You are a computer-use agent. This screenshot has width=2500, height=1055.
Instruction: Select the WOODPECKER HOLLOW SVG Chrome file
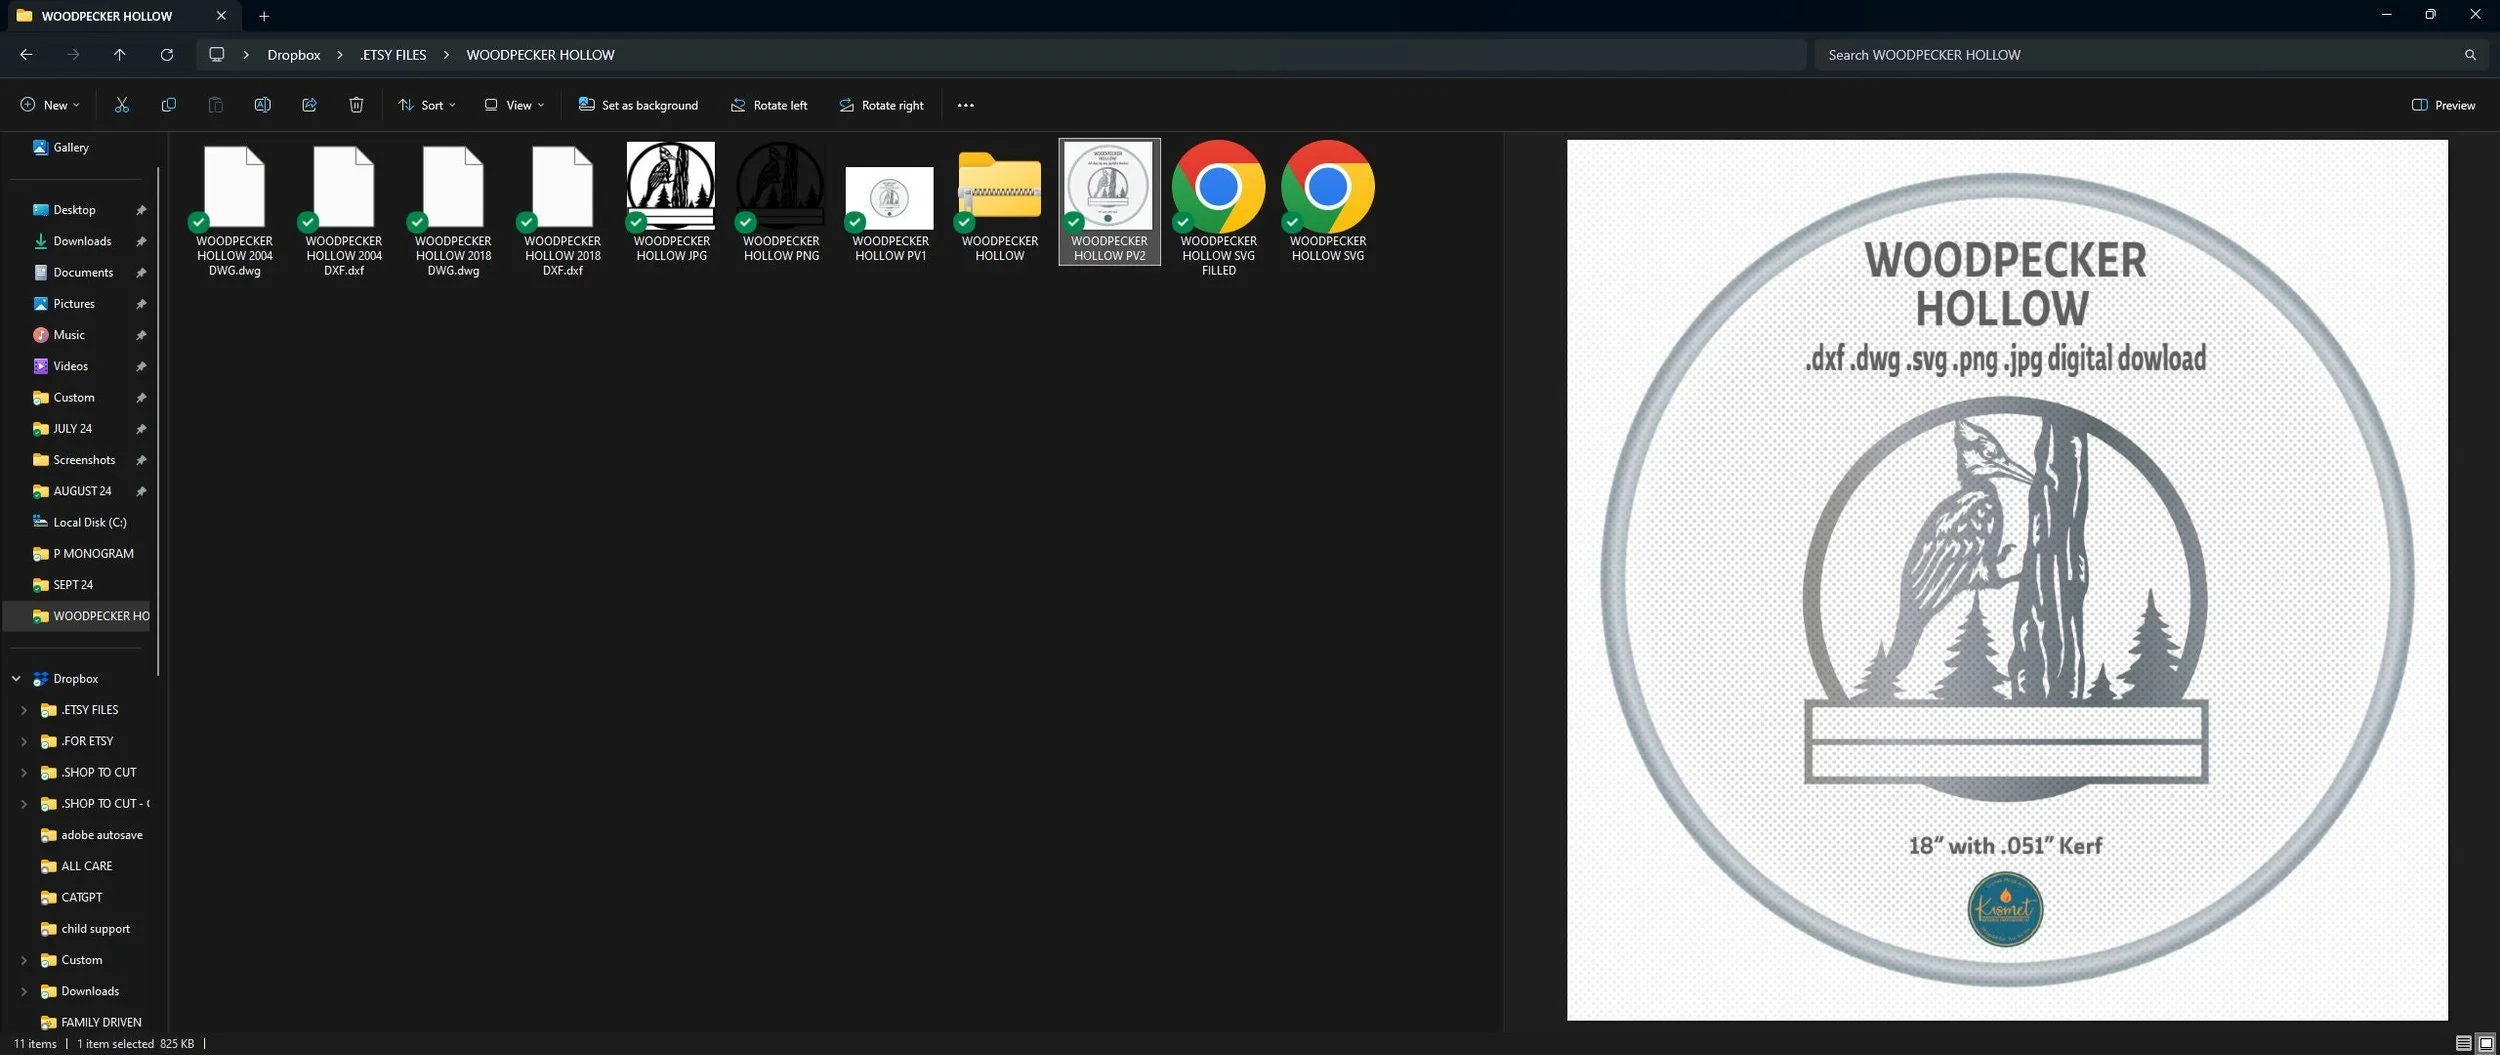click(1327, 201)
